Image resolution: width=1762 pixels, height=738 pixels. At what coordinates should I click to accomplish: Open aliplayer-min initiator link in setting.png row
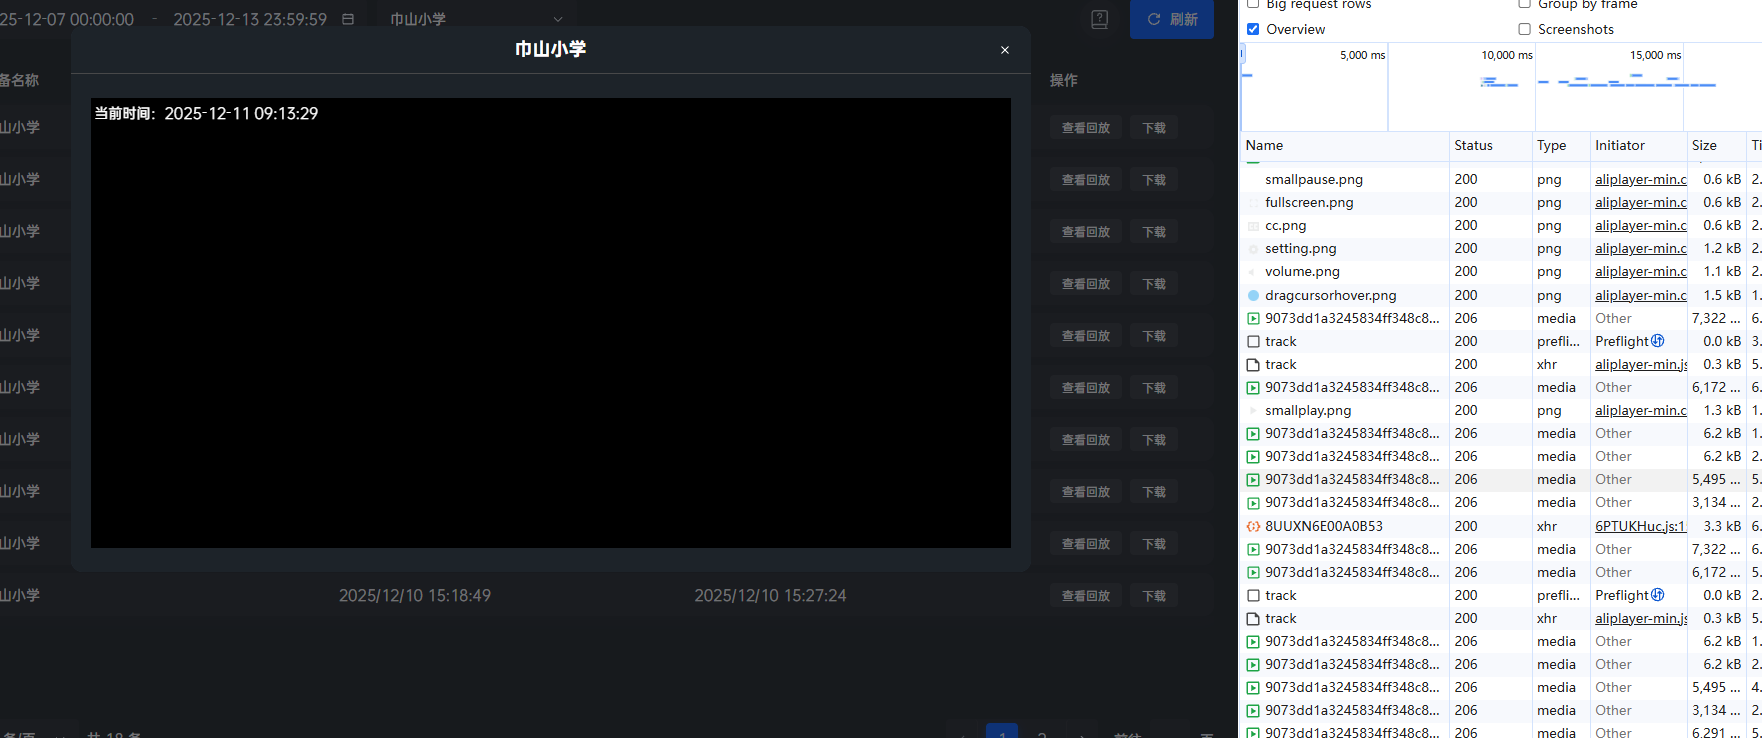tap(1641, 249)
